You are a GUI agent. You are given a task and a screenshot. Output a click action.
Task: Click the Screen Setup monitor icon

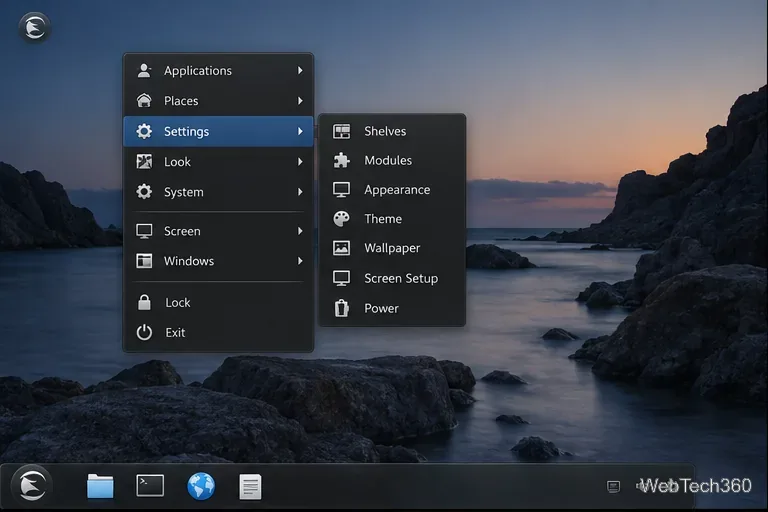pyautogui.click(x=341, y=278)
